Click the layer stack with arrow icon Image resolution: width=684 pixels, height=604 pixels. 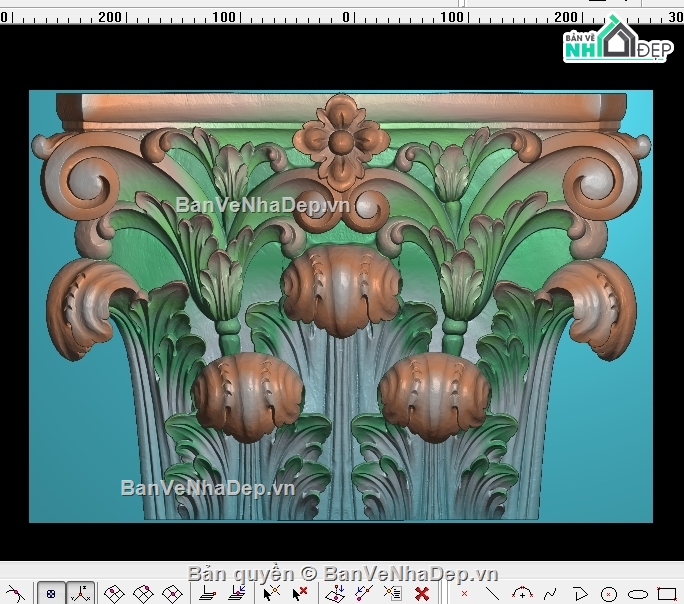[x=237, y=593]
